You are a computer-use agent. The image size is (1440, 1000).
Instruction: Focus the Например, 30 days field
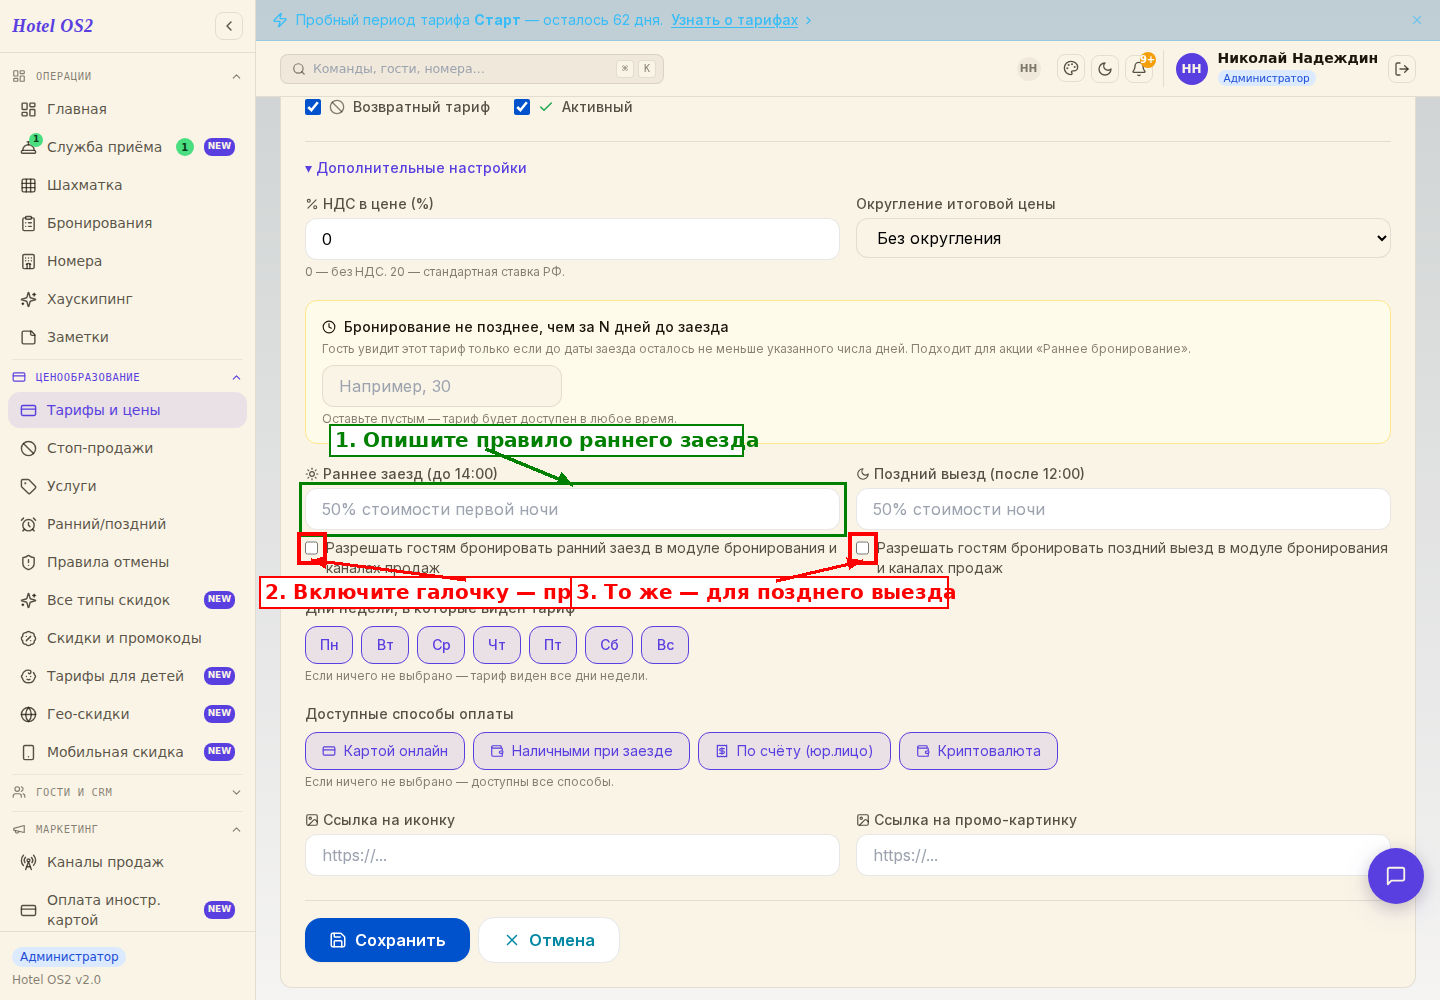tap(442, 386)
